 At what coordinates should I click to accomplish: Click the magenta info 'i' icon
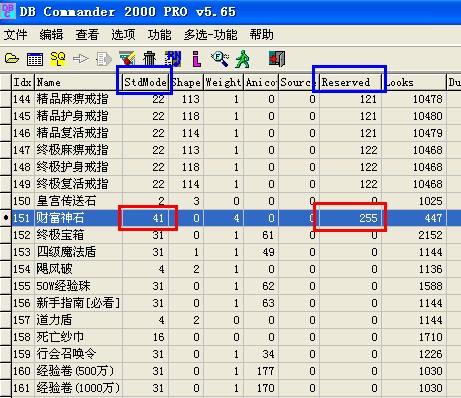(x=197, y=59)
